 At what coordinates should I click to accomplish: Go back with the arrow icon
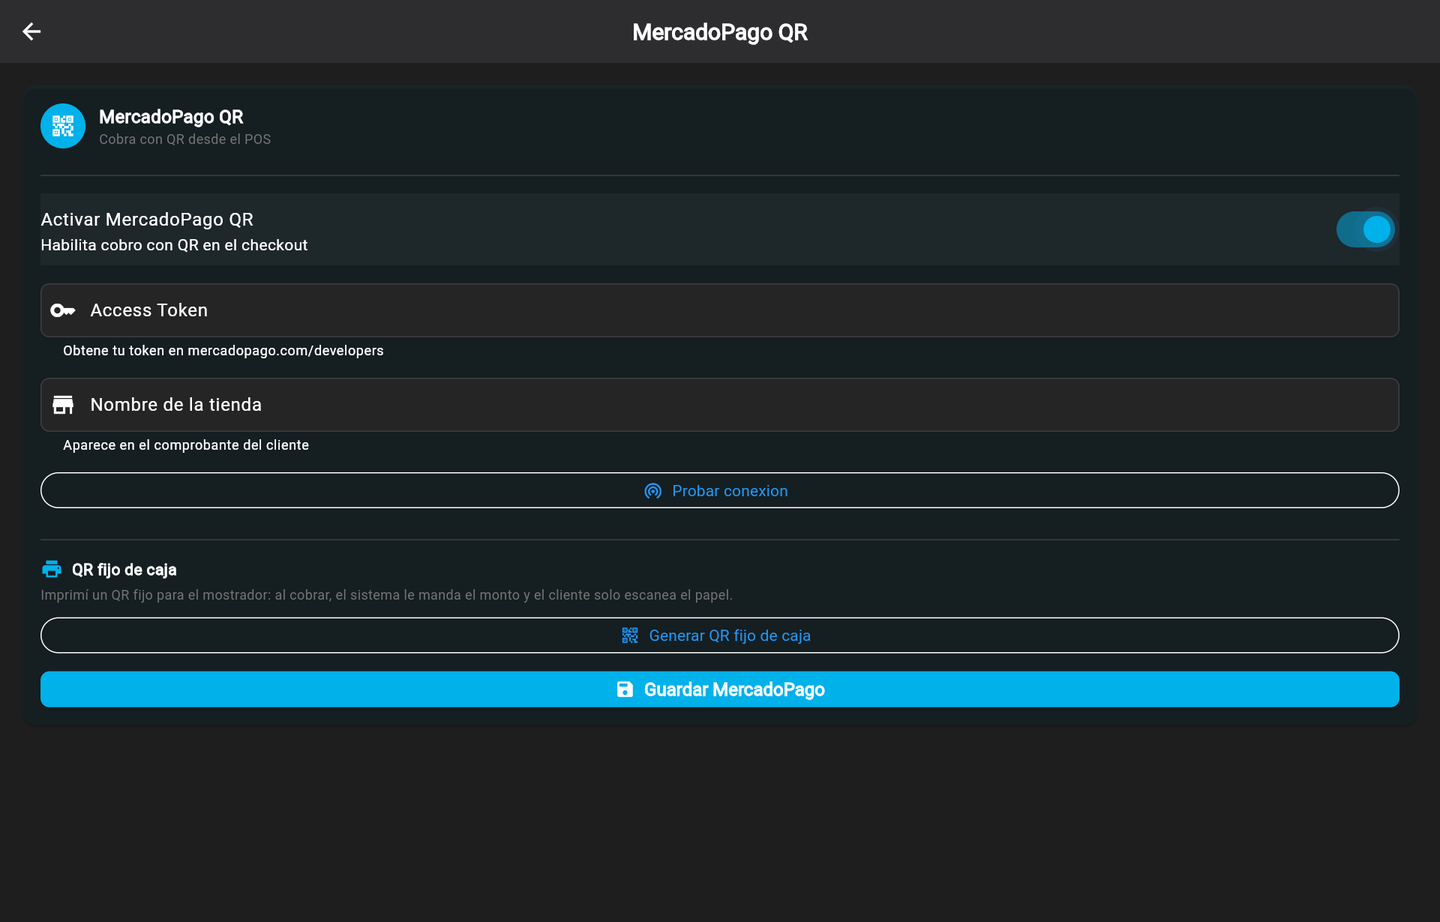coord(31,32)
